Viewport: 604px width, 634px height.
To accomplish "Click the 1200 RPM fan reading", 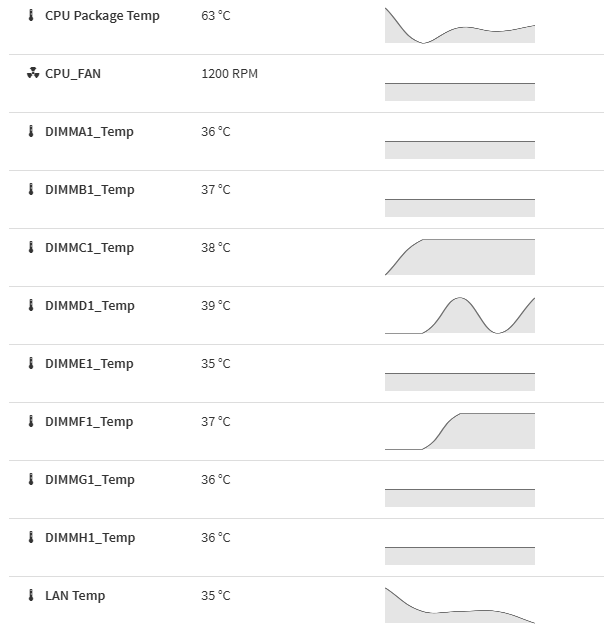I will [x=229, y=74].
